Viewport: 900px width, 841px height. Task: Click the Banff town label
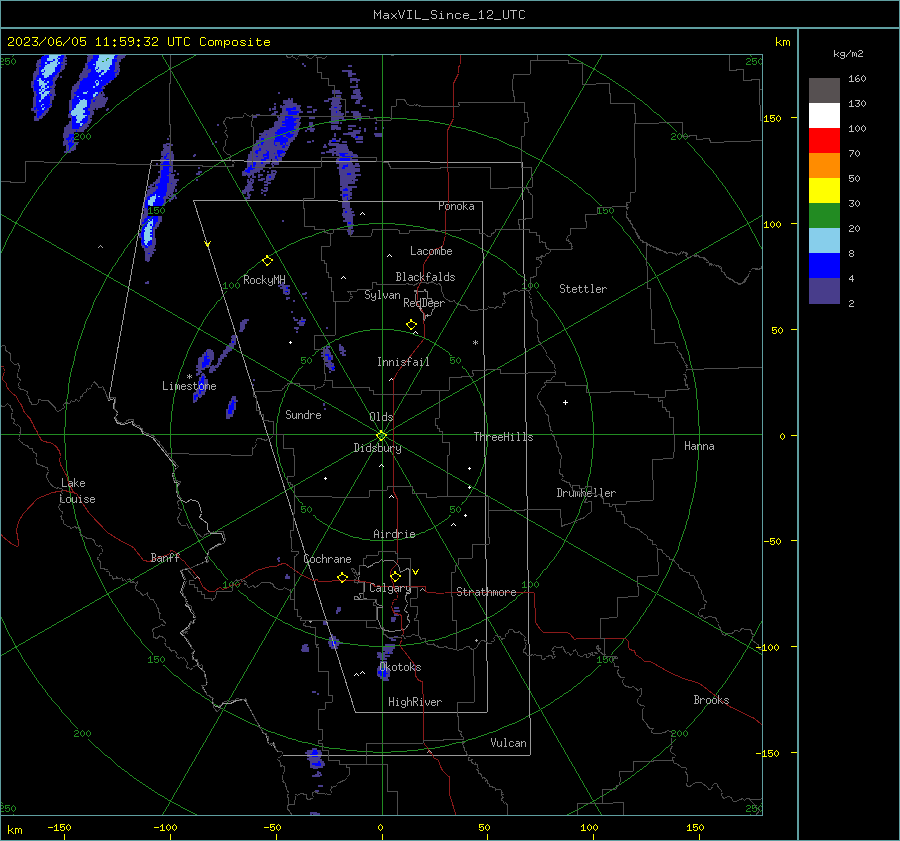point(165,557)
